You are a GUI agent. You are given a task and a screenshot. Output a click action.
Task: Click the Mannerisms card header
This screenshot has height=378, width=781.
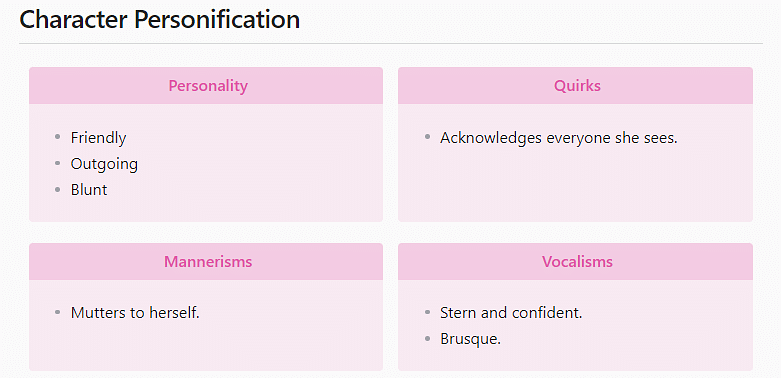[x=208, y=261]
